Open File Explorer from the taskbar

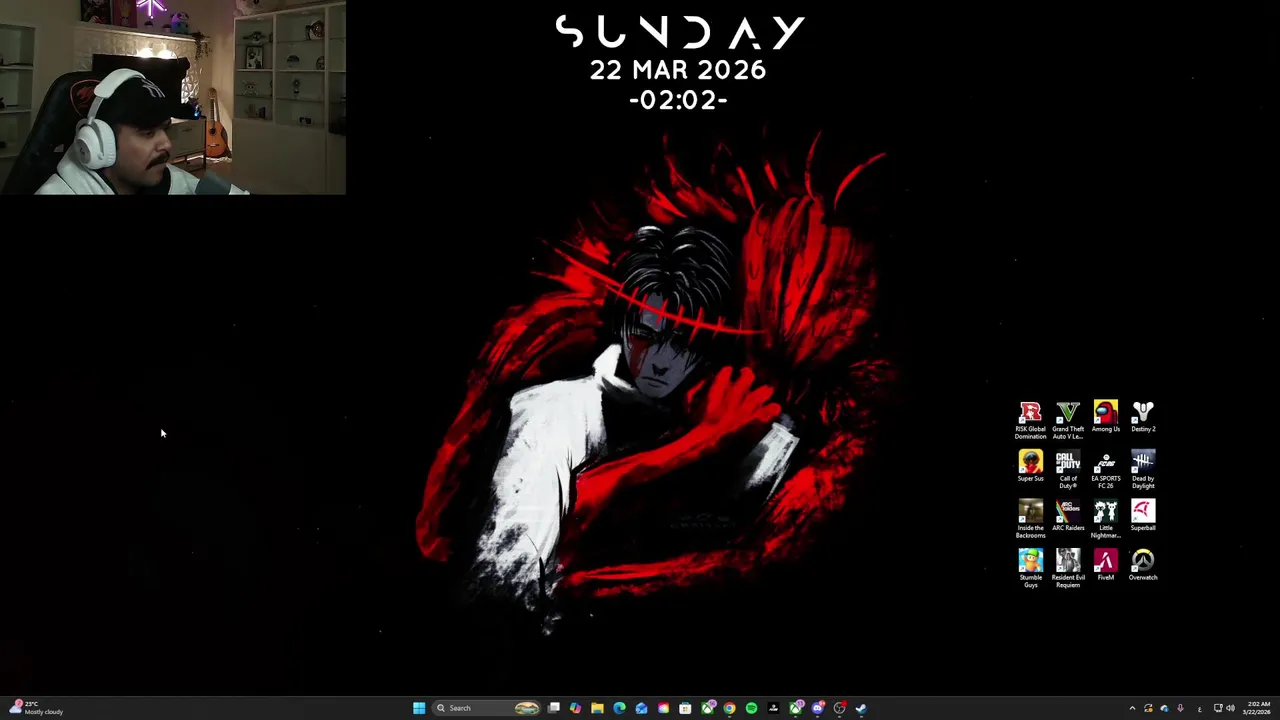597,708
